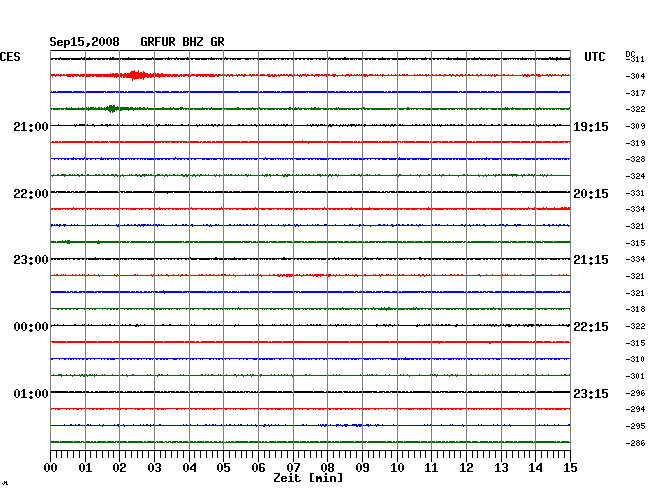Click the 07 minute axis label
Image resolution: width=650 pixels, height=494 pixels.
(x=293, y=468)
